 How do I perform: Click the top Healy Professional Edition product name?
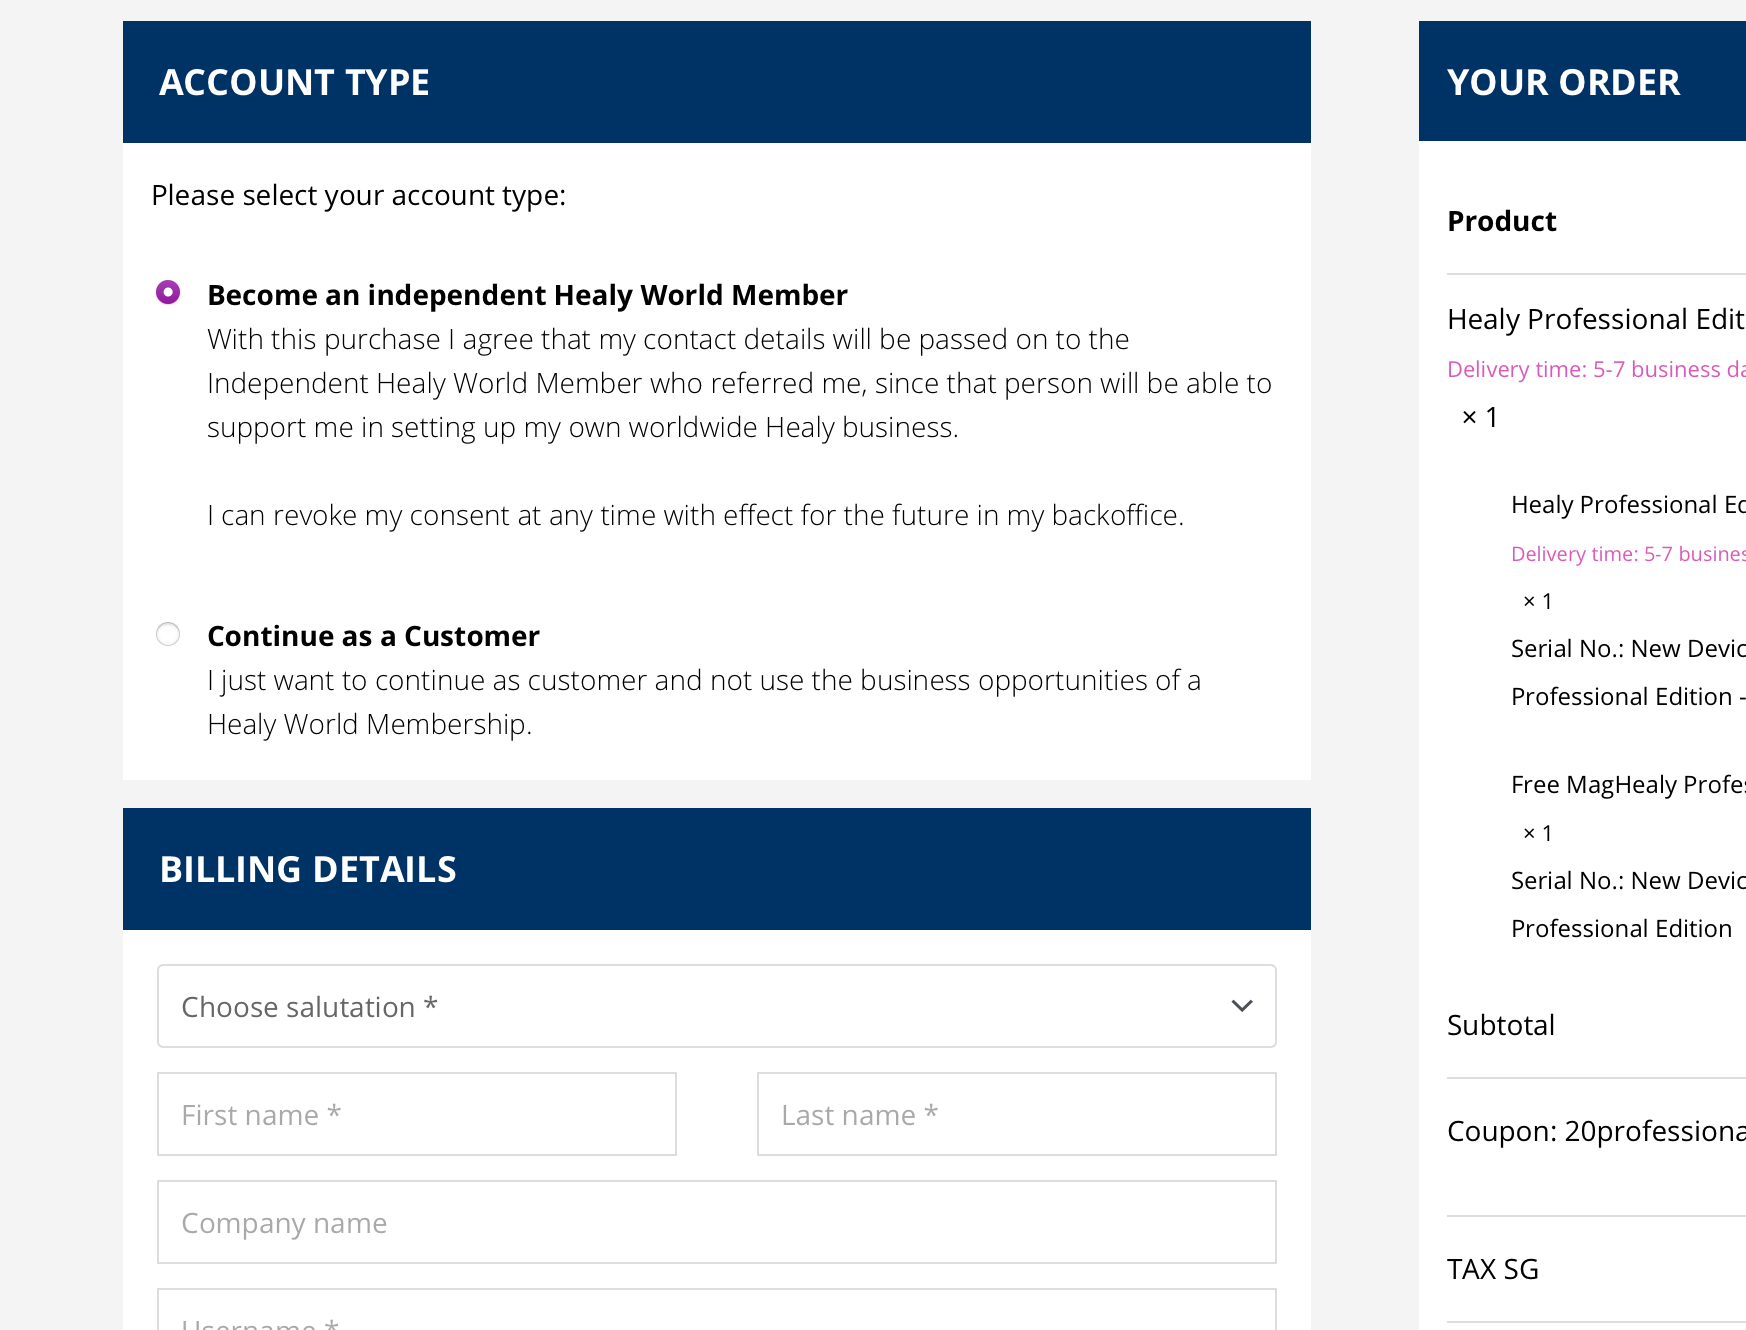point(1595,319)
